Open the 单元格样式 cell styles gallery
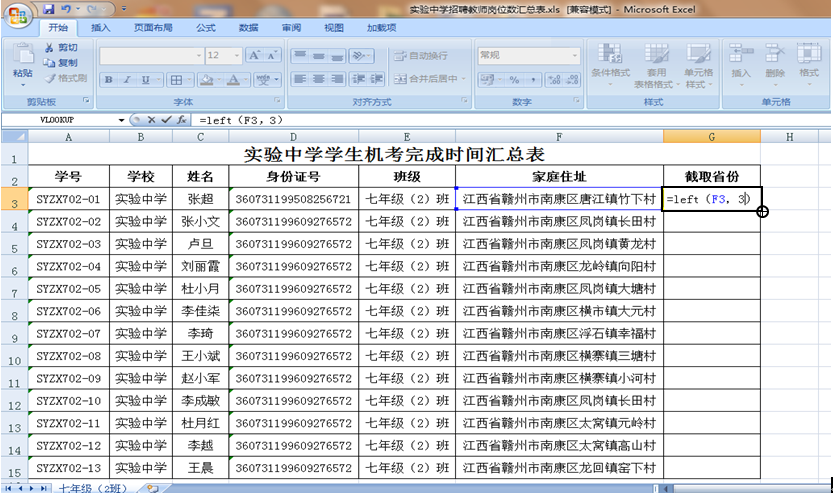The width and height of the screenshot is (833, 496). 699,66
